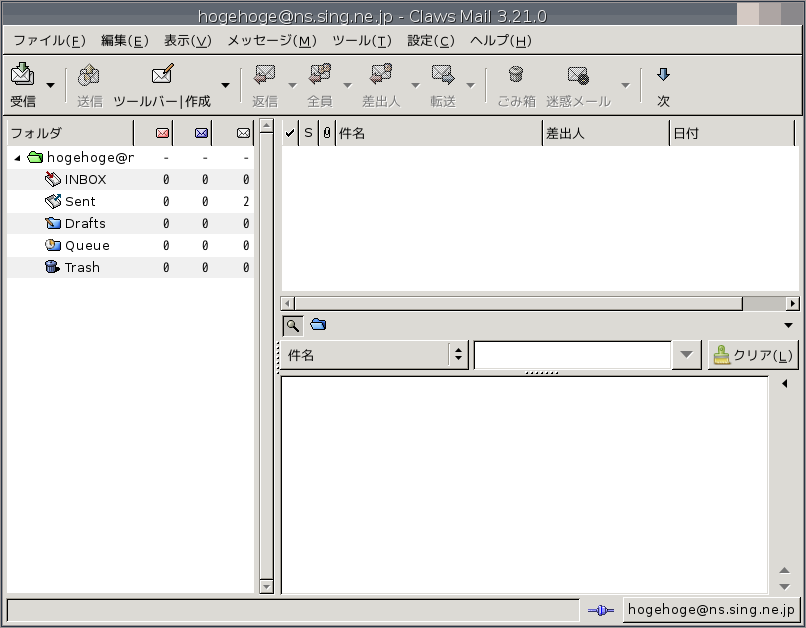Click the hogehoge@ns.sing.ne.jp account button
Screen dimensions: 806x628
(x=711, y=610)
